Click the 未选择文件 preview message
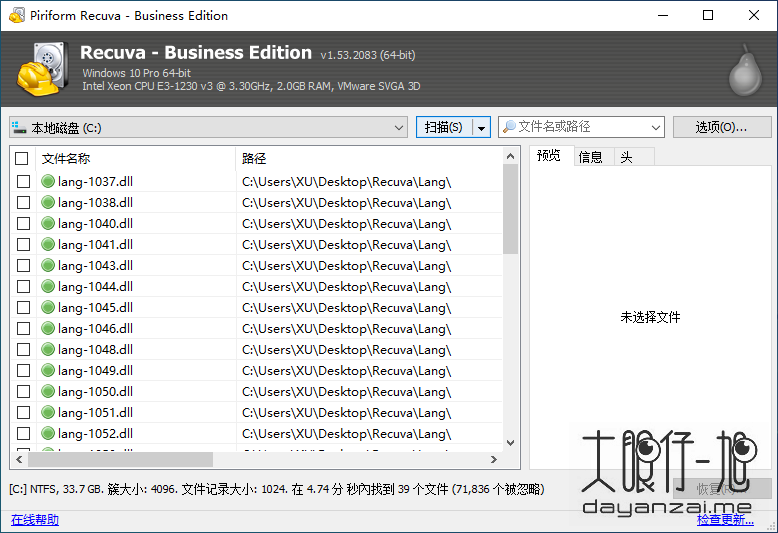778x533 pixels. pos(650,317)
